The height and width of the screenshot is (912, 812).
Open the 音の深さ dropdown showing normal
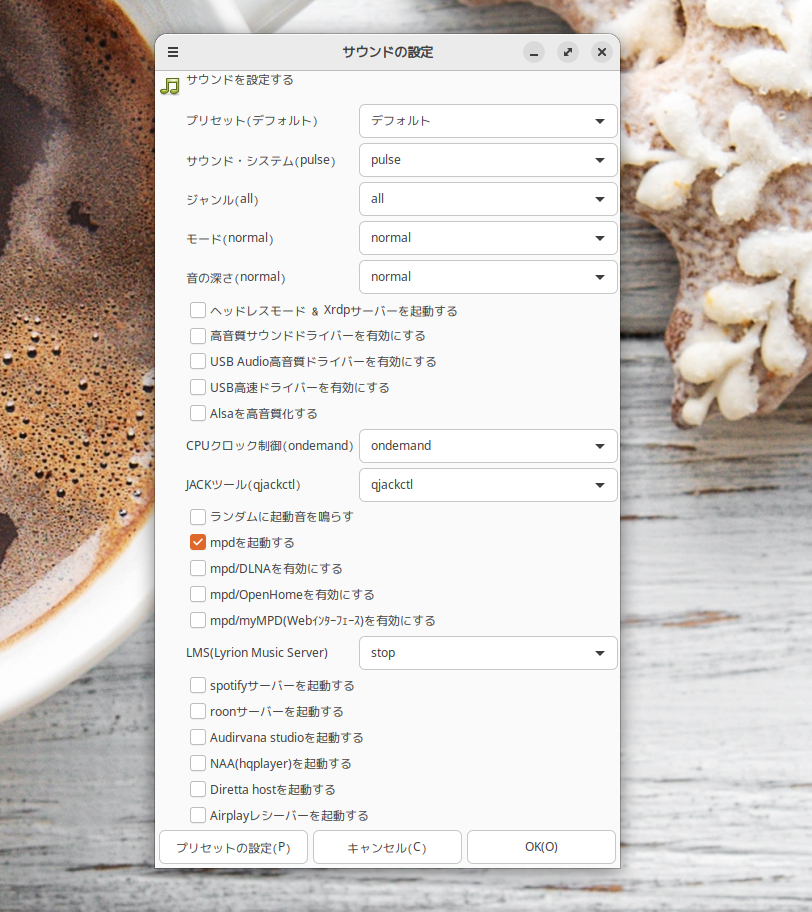pos(488,277)
